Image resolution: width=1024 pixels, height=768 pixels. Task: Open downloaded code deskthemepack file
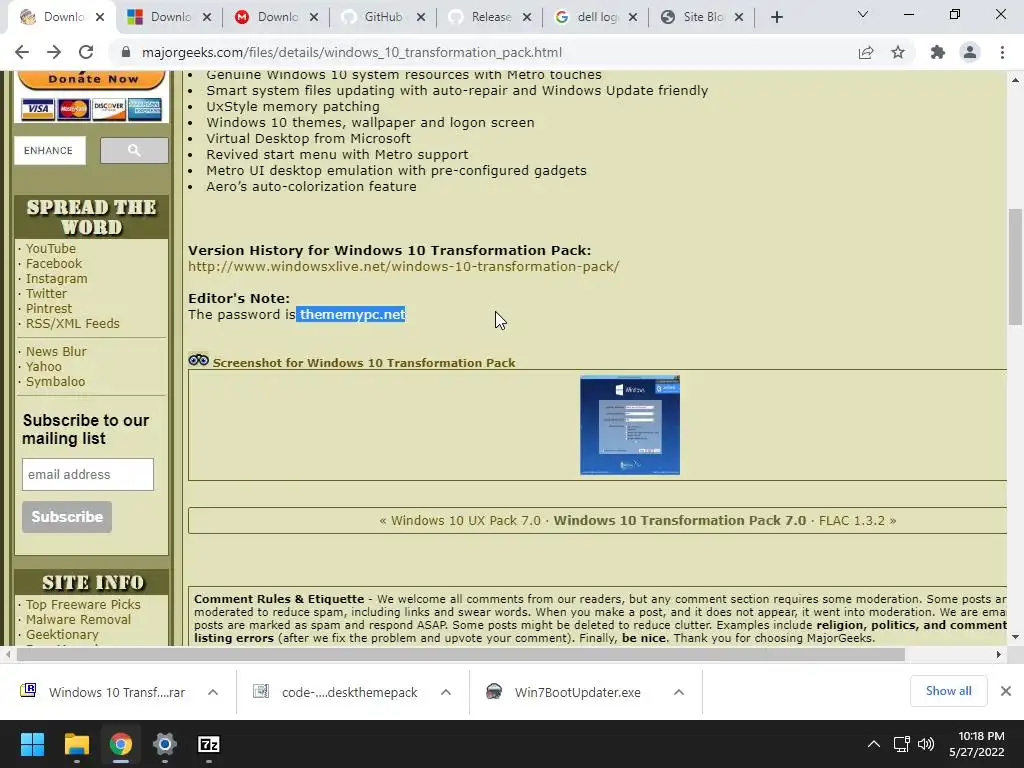pyautogui.click(x=336, y=692)
